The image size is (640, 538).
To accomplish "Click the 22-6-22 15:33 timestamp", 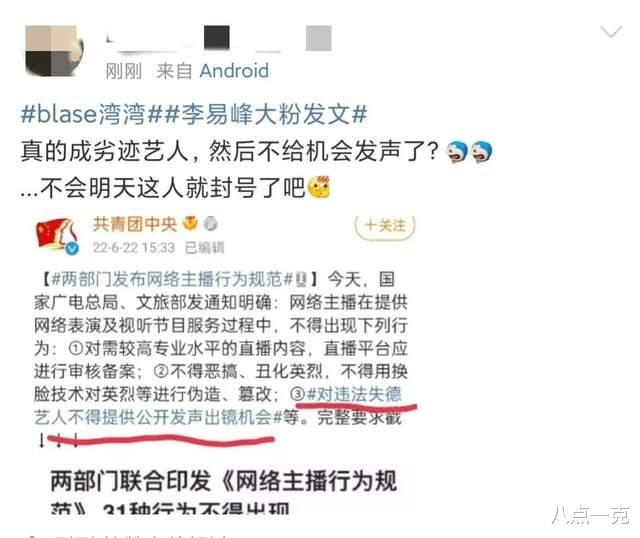I will click(134, 248).
